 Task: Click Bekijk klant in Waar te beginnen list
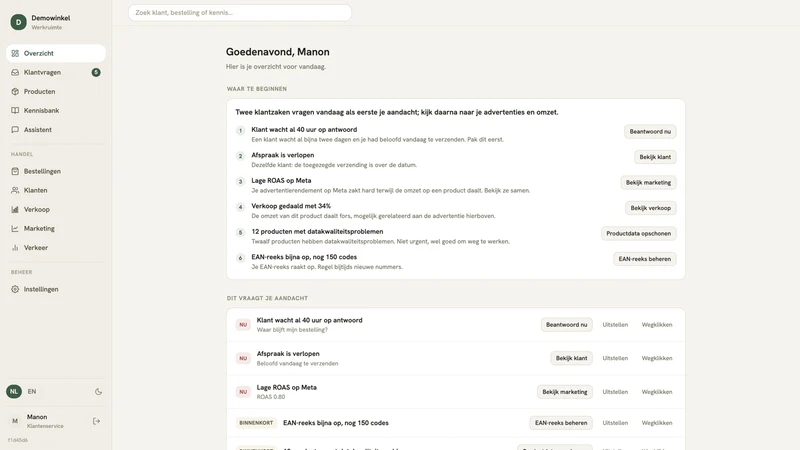tap(655, 157)
